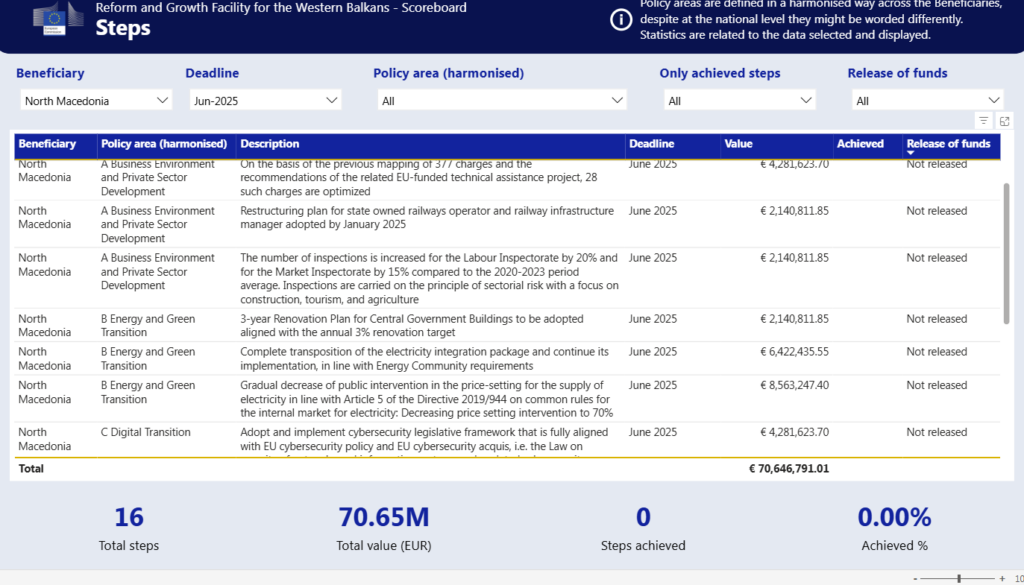Select the cybersecurity legislative framework description
Viewport: 1024px width, 585px height.
tap(424, 439)
